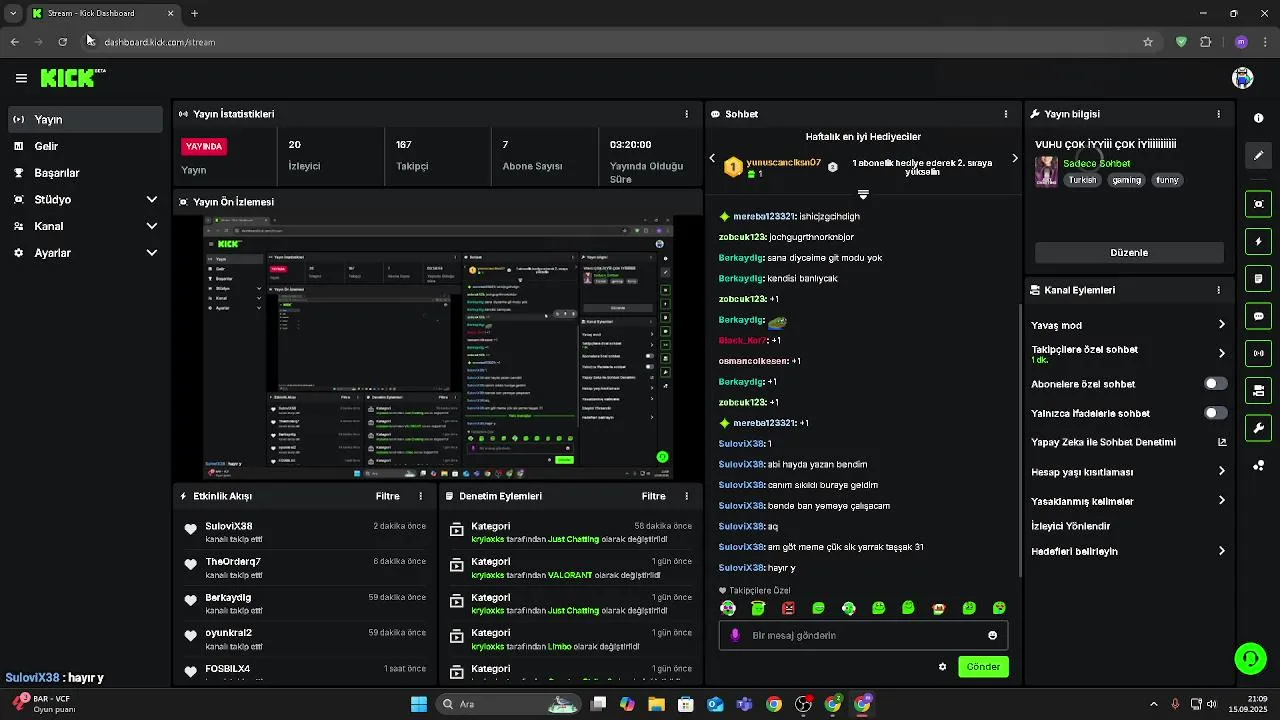The width and height of the screenshot is (1280, 720).
Task: Open Filtre in Denetim Eylemleri panel
Action: coord(653,496)
